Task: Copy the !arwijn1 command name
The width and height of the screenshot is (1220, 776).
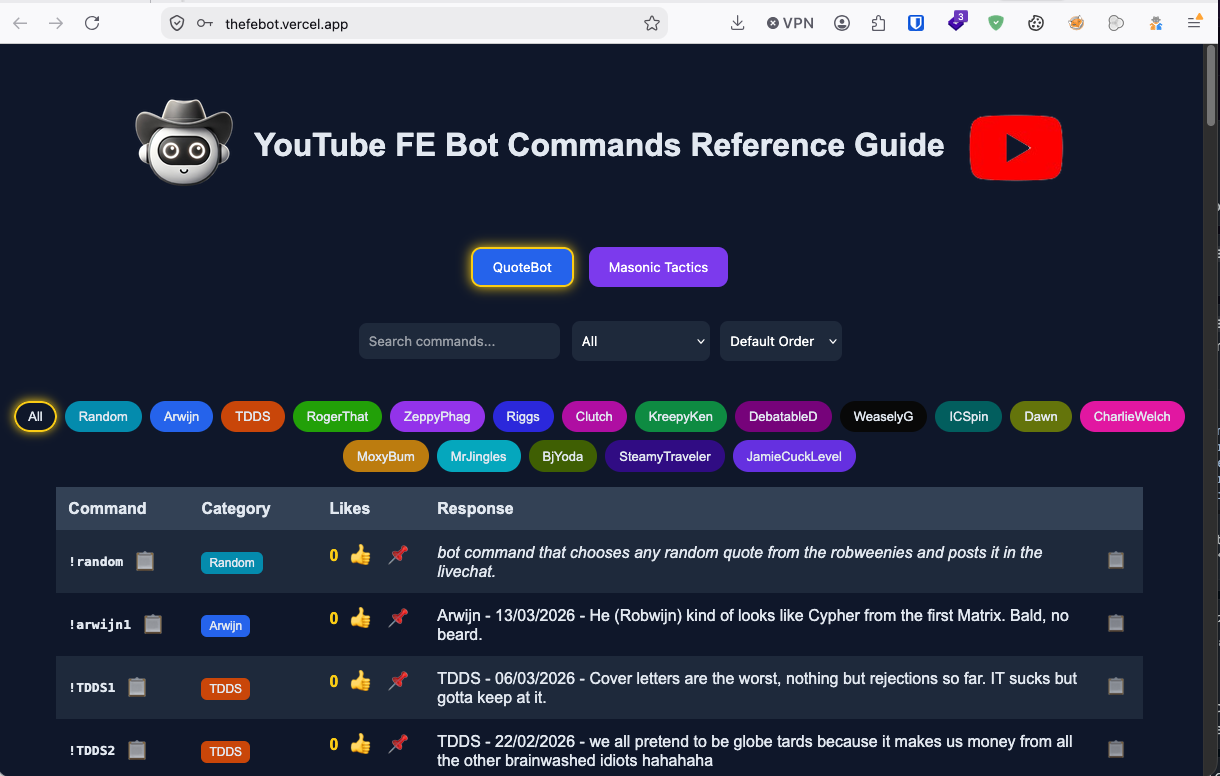Action: coord(153,624)
